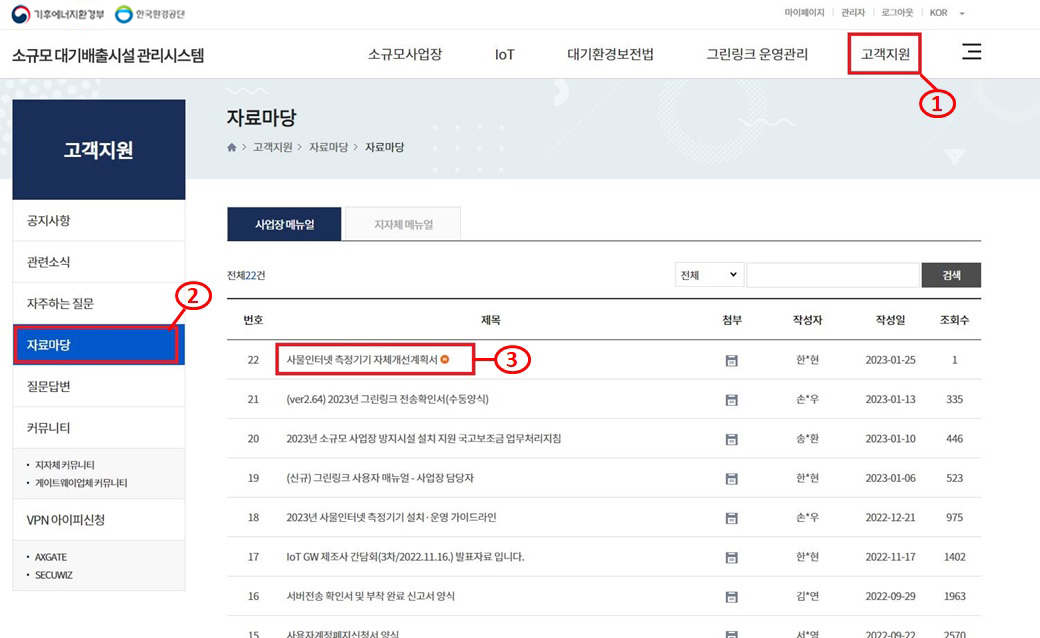The height and width of the screenshot is (638, 1040).
Task: Click attachment icon for post 17
Action: (731, 557)
